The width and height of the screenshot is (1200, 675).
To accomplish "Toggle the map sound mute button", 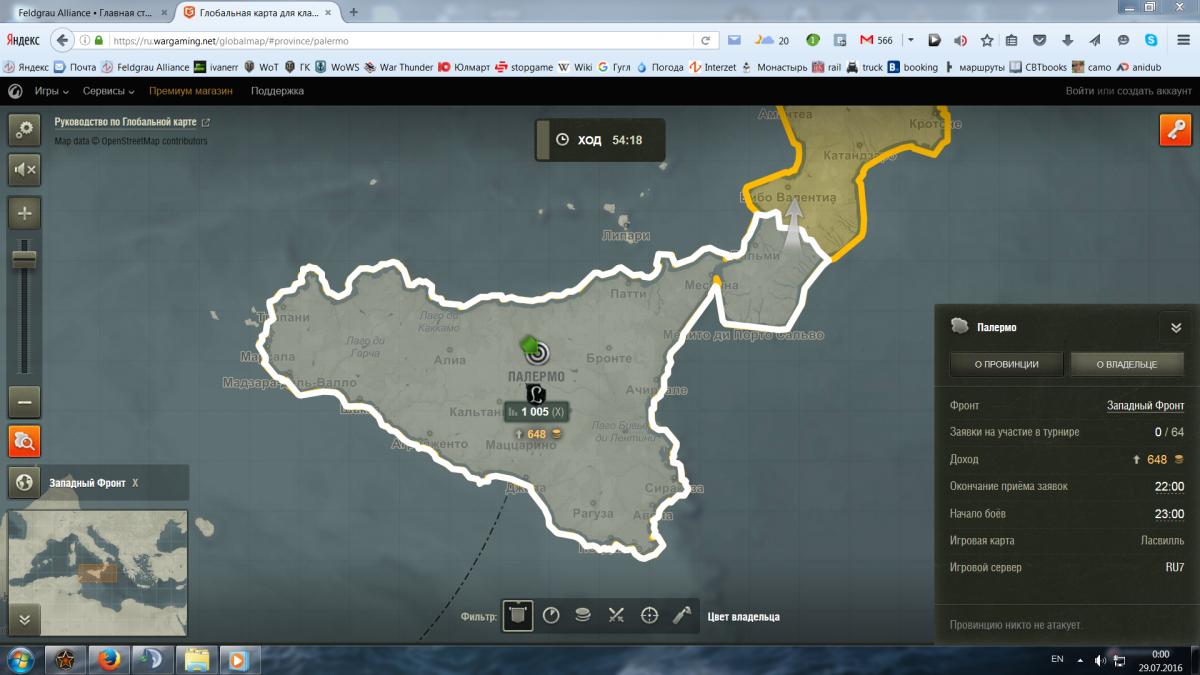I will coord(24,170).
